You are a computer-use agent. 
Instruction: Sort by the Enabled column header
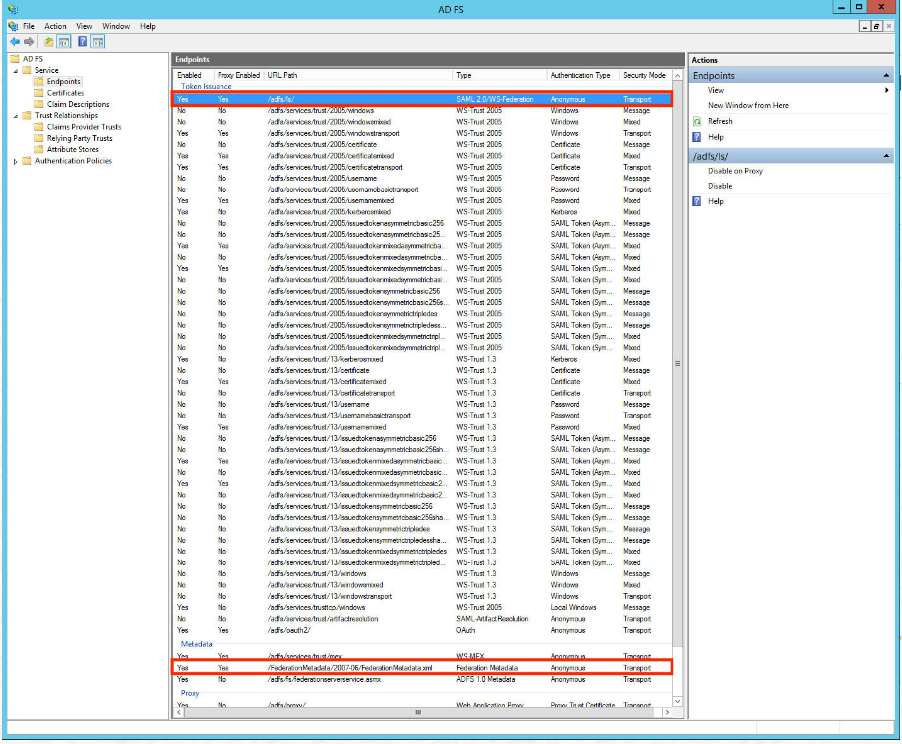point(193,75)
